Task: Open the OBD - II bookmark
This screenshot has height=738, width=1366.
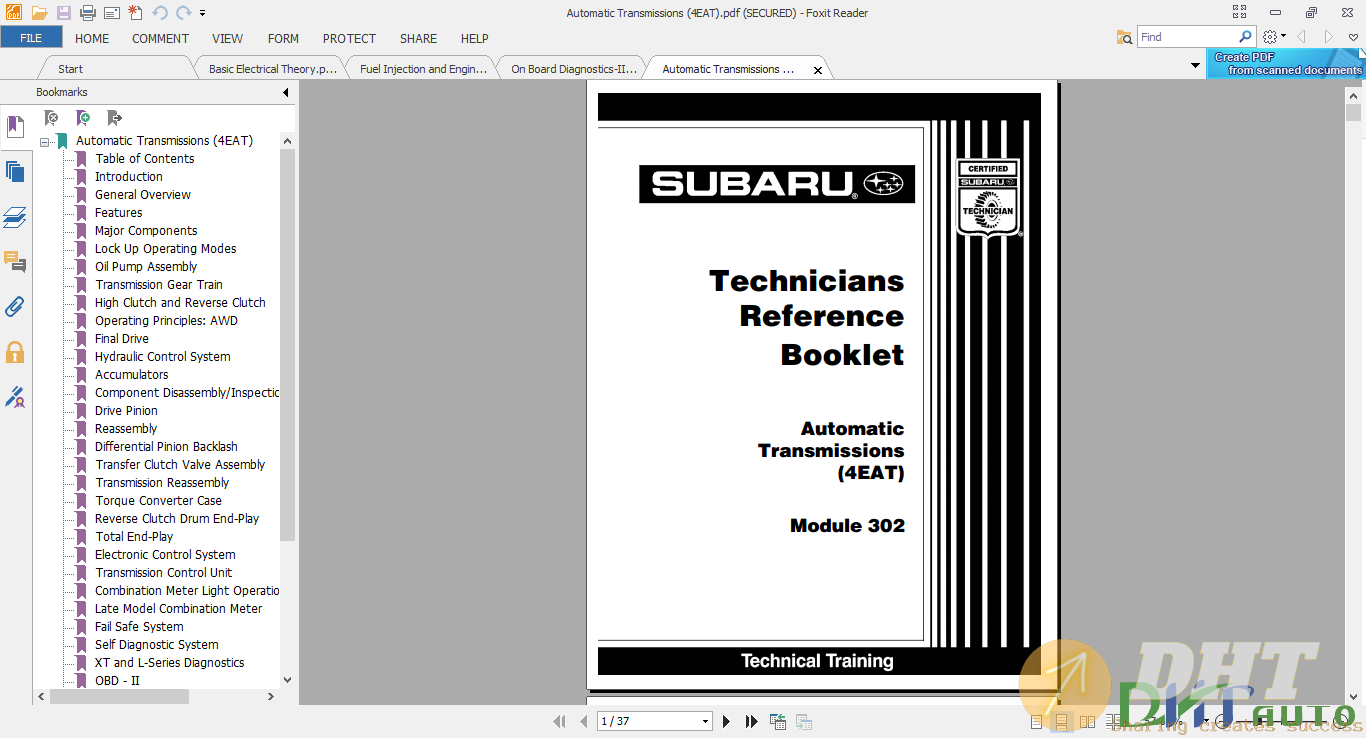Action: (x=117, y=681)
